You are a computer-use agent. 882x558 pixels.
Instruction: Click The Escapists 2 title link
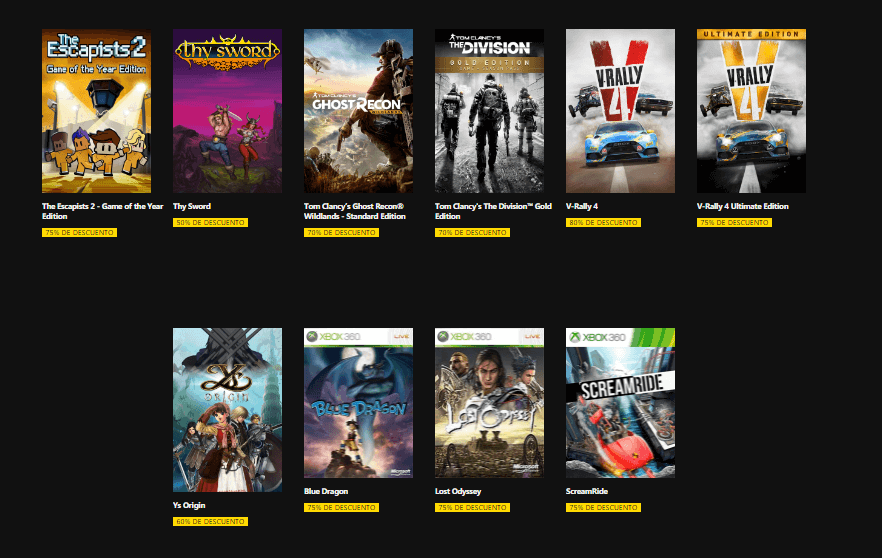tap(102, 211)
